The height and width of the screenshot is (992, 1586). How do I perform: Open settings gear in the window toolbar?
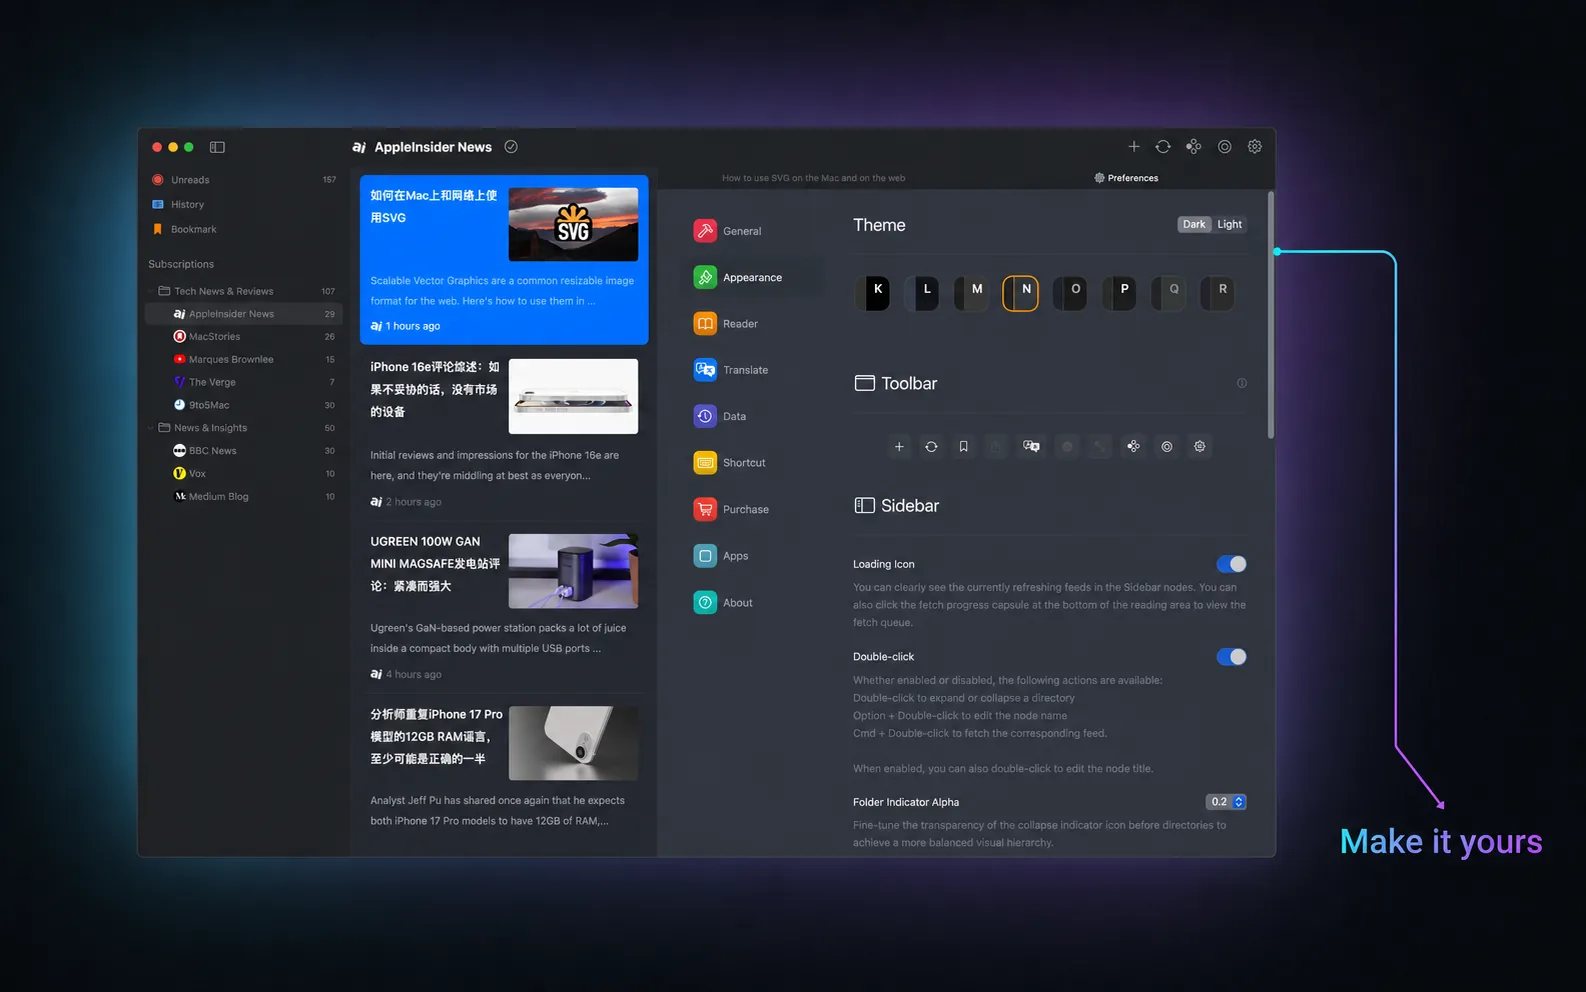[1255, 147]
